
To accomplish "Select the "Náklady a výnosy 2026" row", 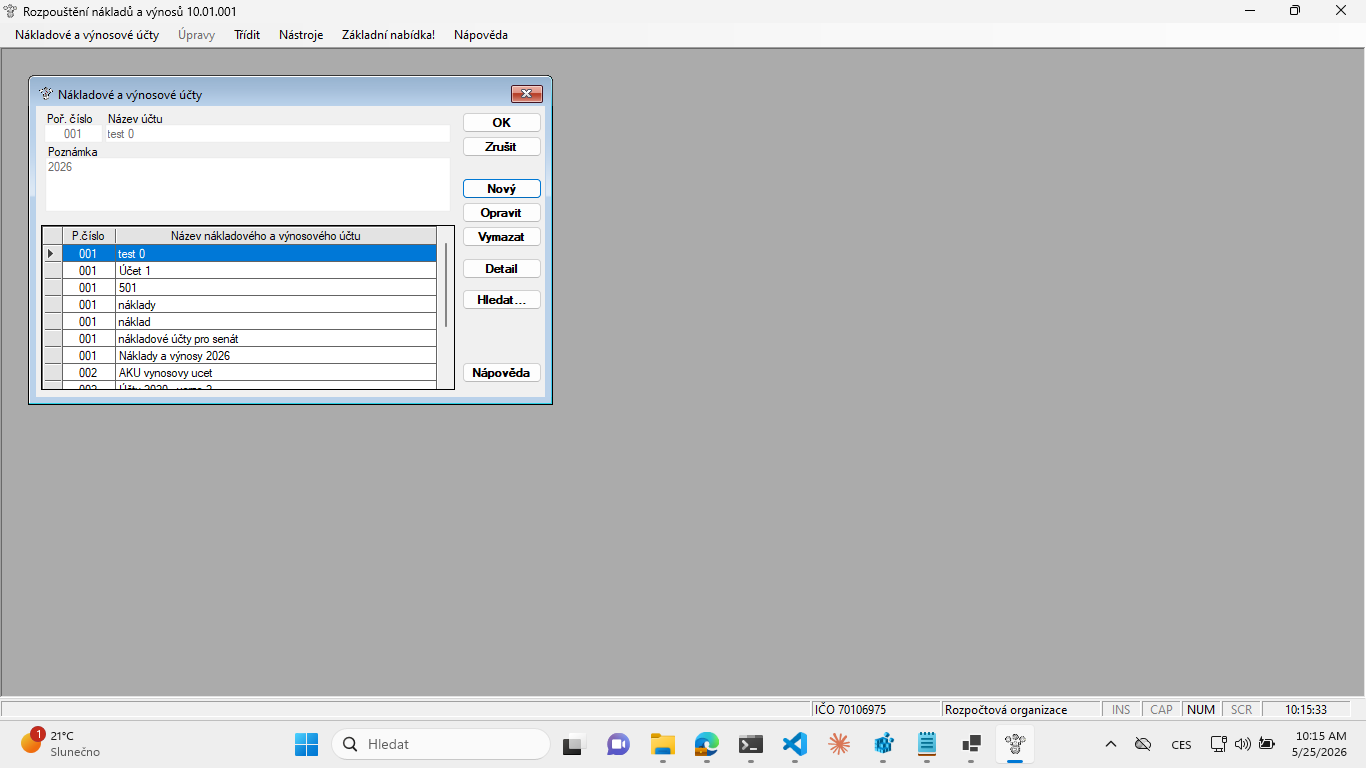I will (240, 356).
